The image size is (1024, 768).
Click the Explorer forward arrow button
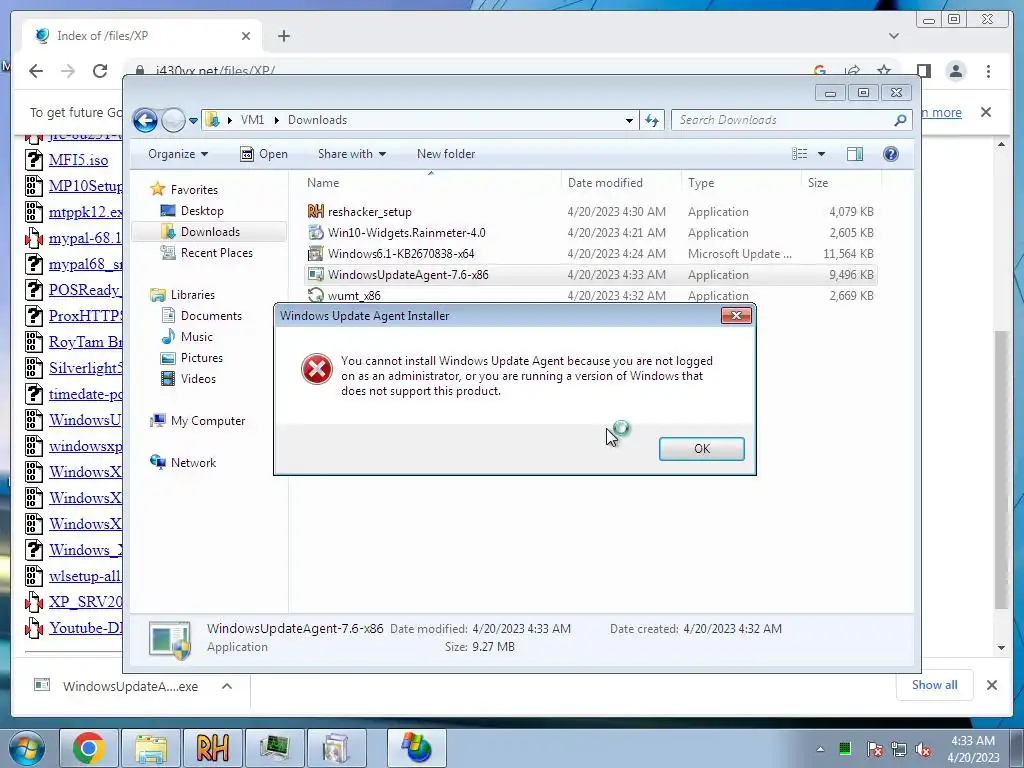coord(173,120)
